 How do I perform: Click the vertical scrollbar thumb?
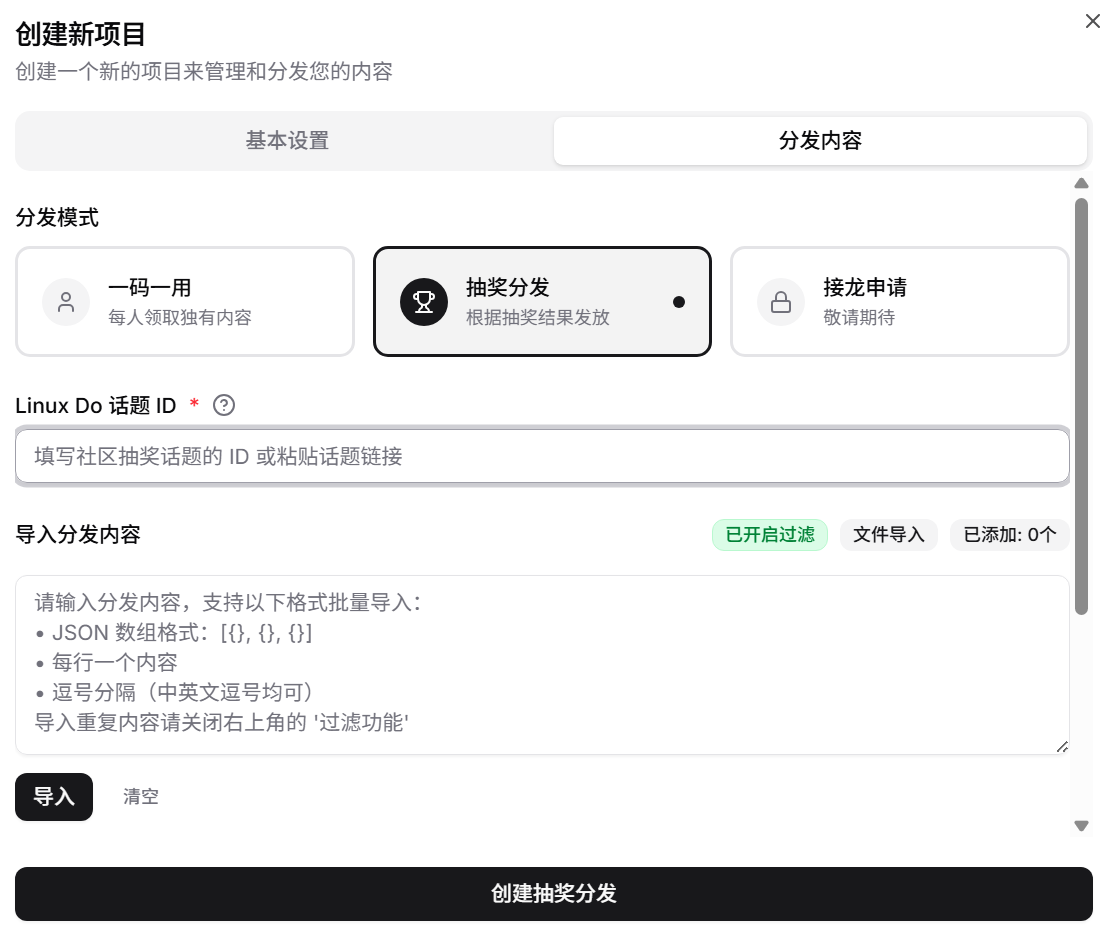(x=1081, y=407)
